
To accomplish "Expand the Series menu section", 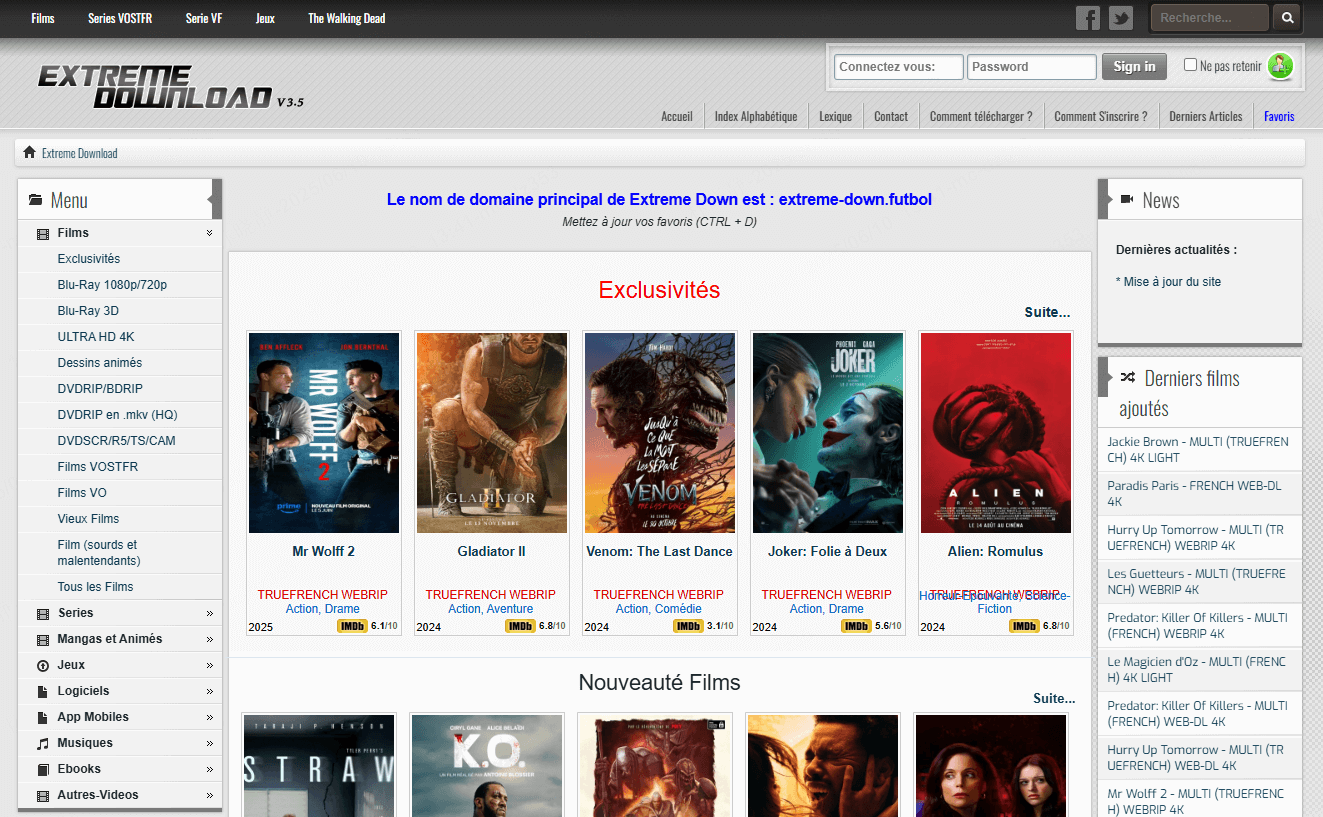I will click(209, 613).
